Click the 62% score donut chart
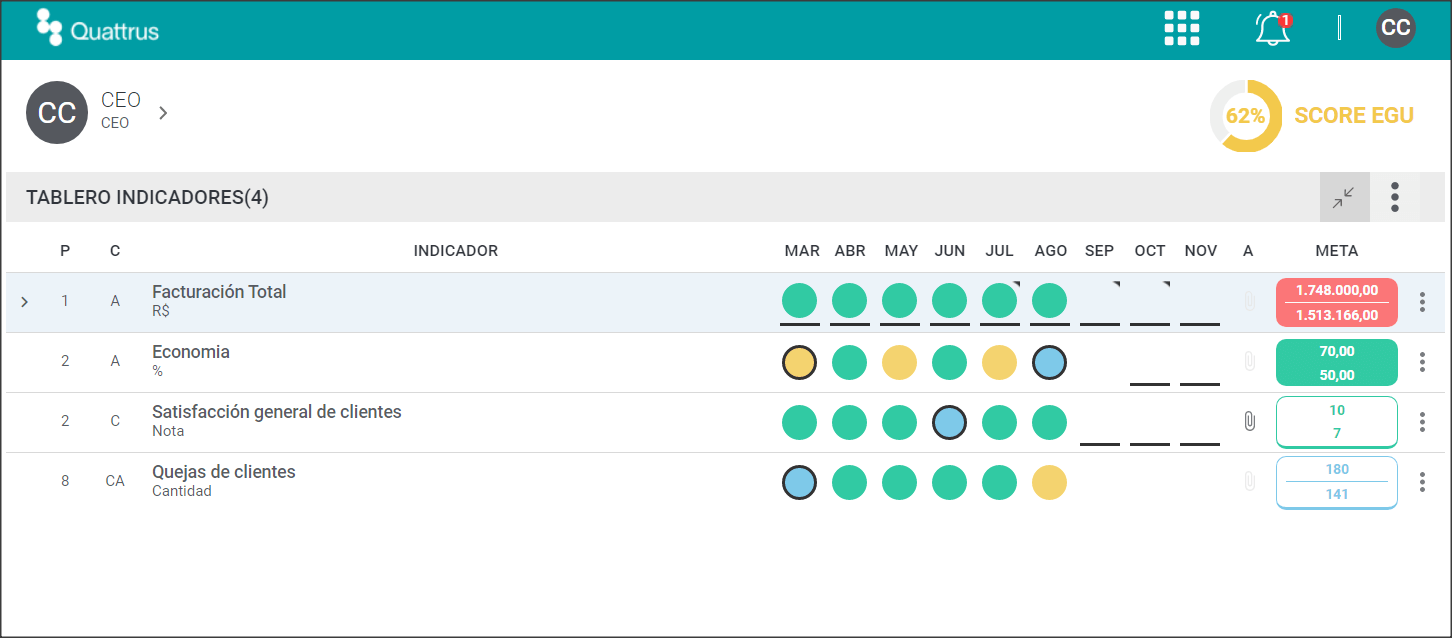The image size is (1452, 638). 1246,116
